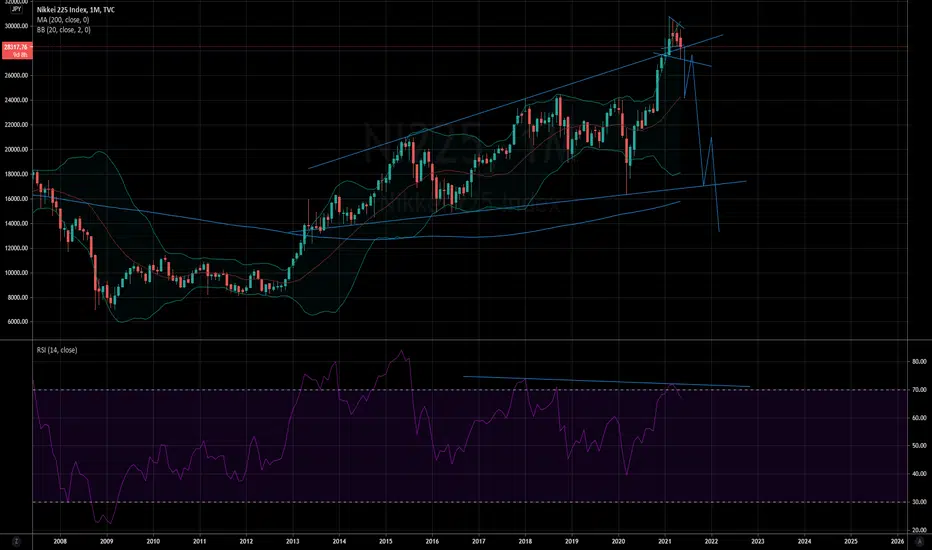Click the BB (20, close, 2, 0) indicator legend
This screenshot has width=932, height=550.
64,30
